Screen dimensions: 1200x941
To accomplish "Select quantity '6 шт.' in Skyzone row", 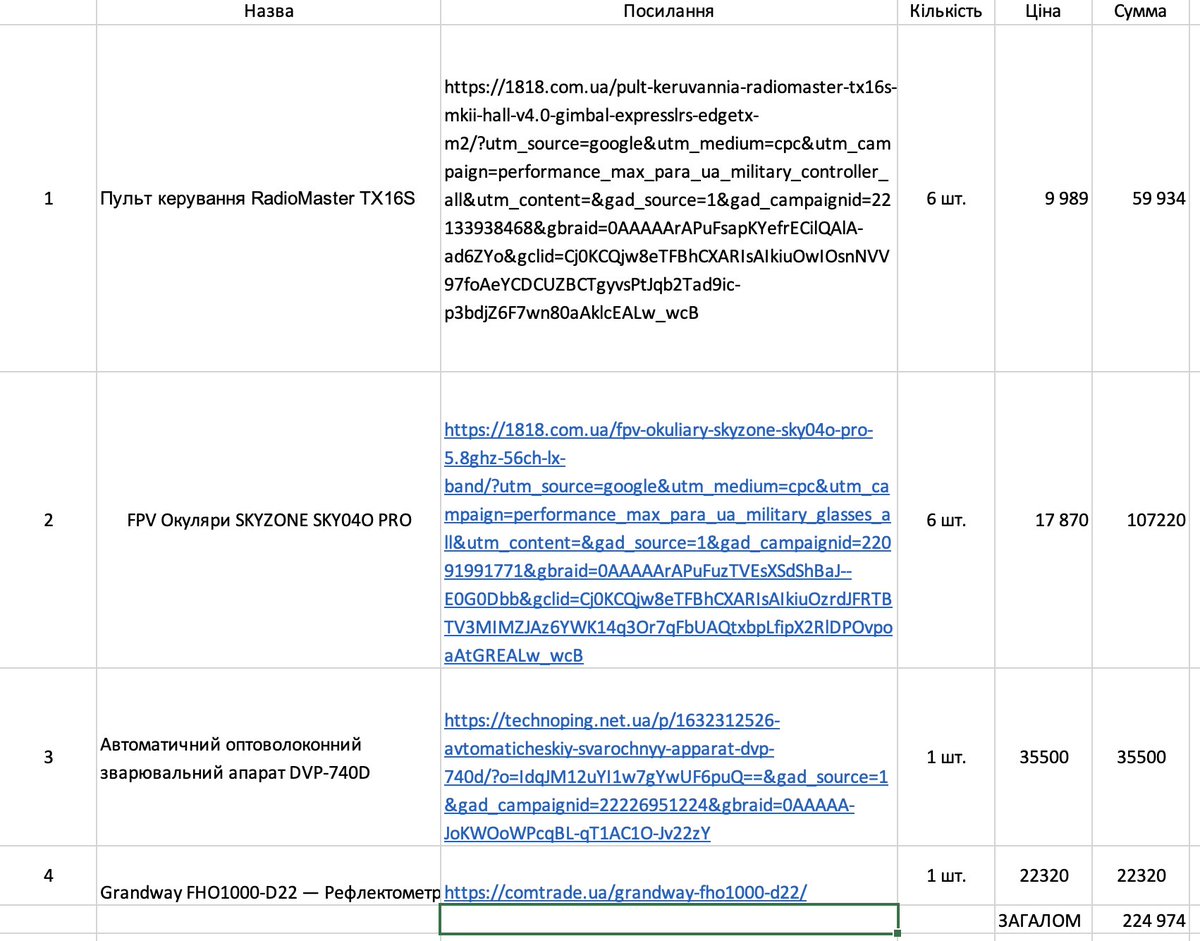I will (946, 520).
